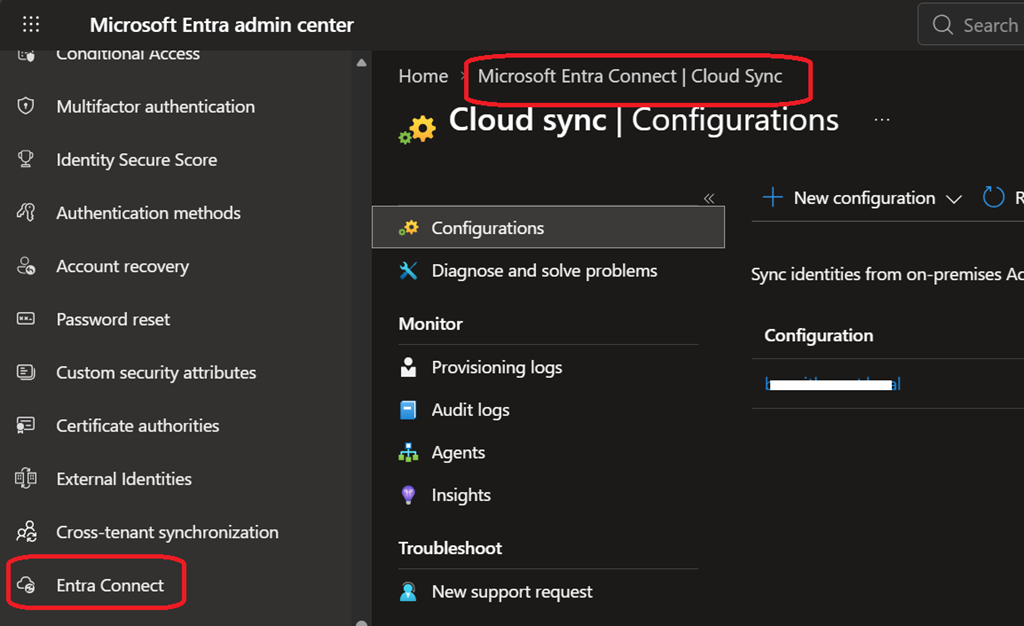Click the Account recovery icon

pos(26,266)
